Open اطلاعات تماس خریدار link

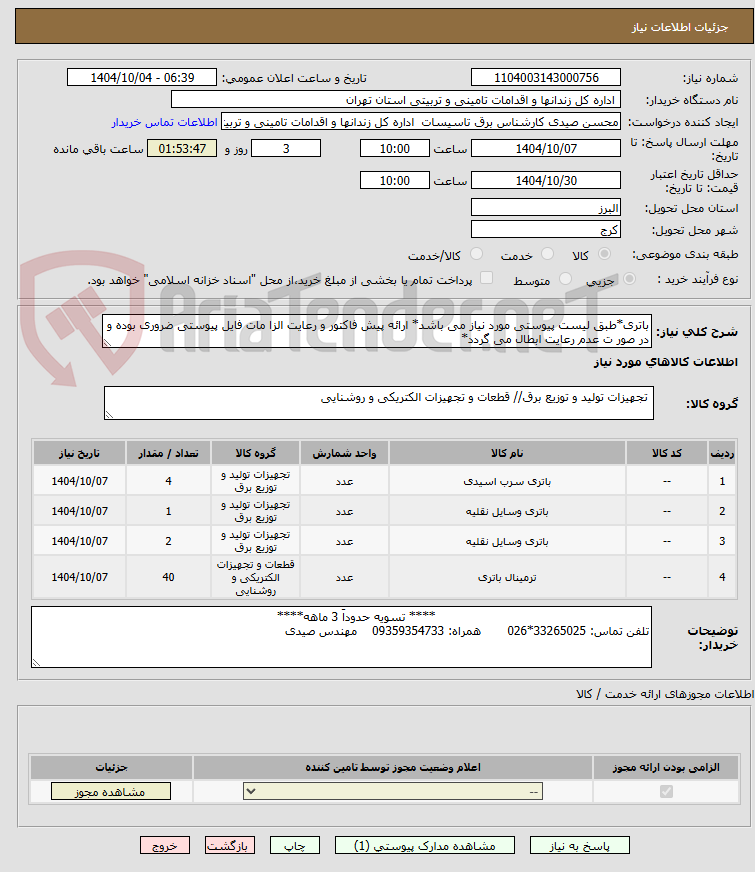click(165, 122)
